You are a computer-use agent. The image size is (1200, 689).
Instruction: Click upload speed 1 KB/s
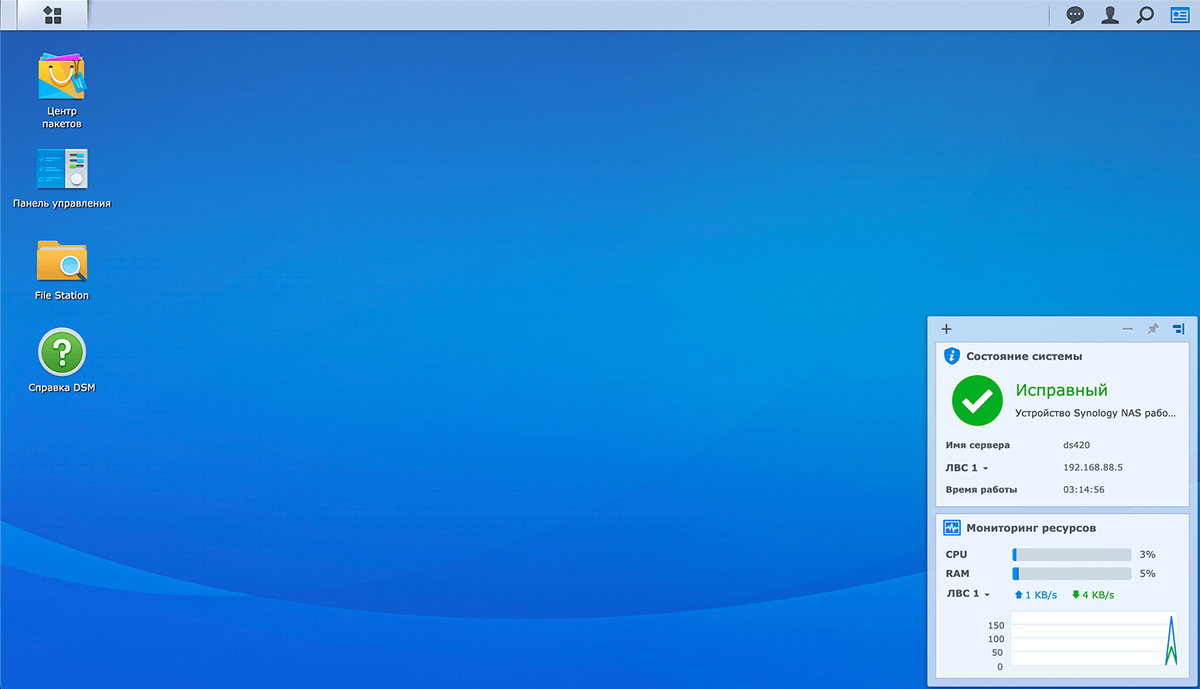click(1036, 595)
